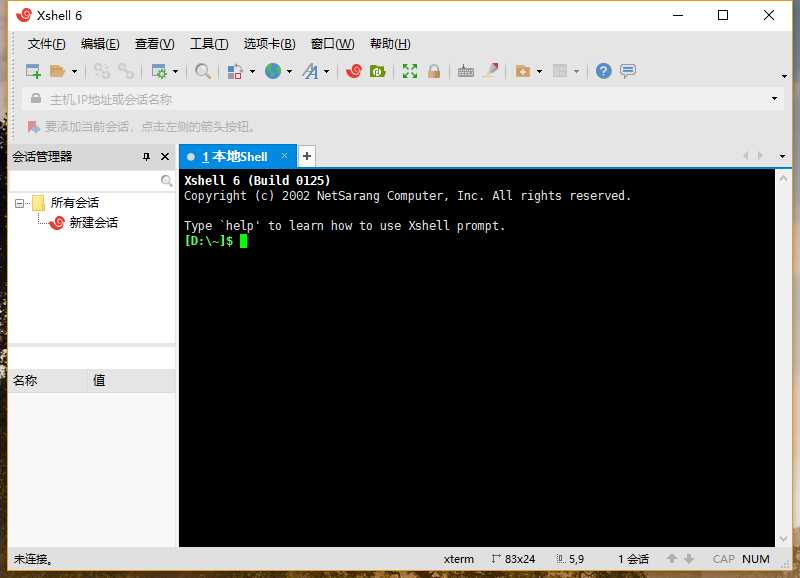Click the tab scroll left arrow
This screenshot has height=578, width=800.
point(745,156)
